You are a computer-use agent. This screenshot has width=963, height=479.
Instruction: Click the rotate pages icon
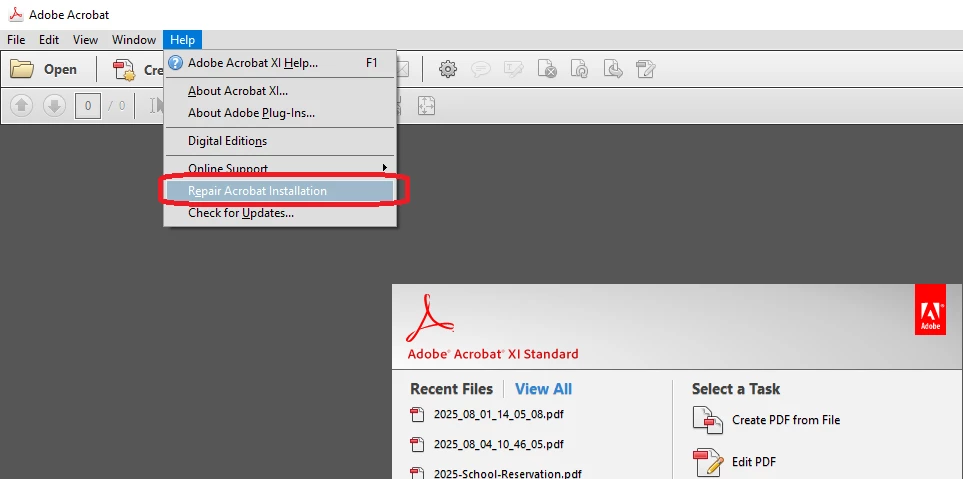(580, 69)
